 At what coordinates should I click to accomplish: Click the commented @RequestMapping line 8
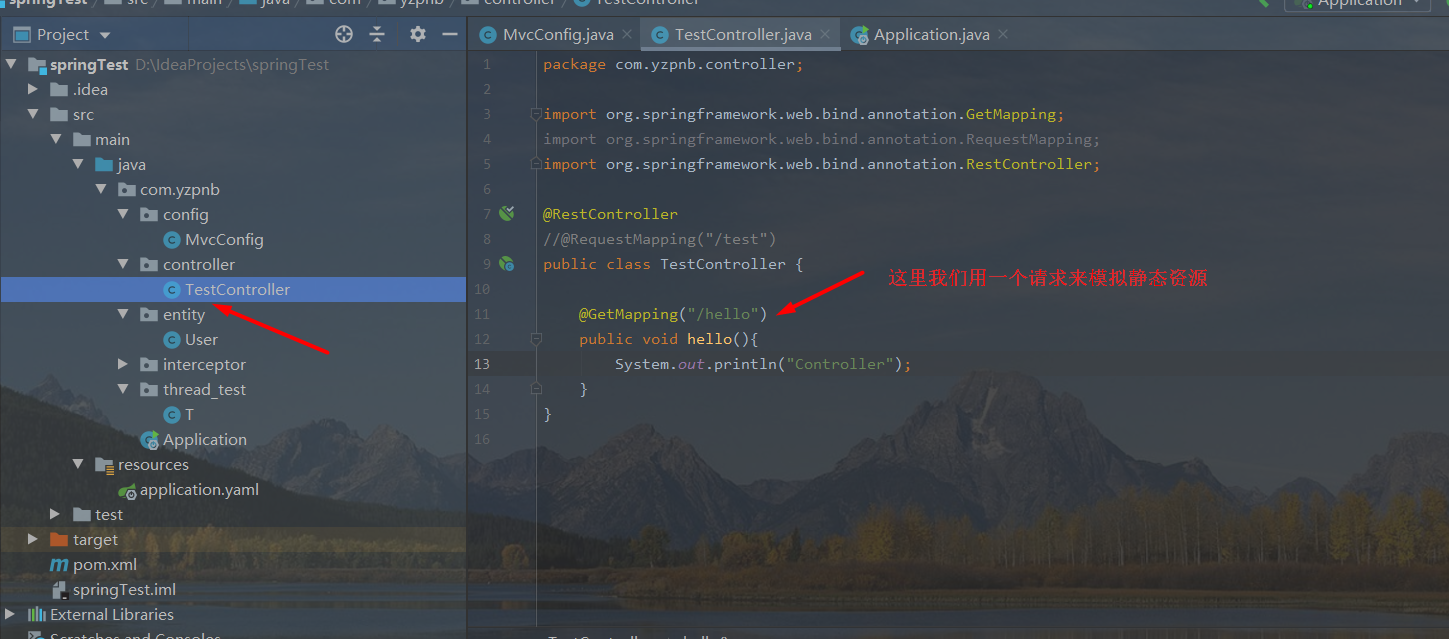tap(660, 239)
